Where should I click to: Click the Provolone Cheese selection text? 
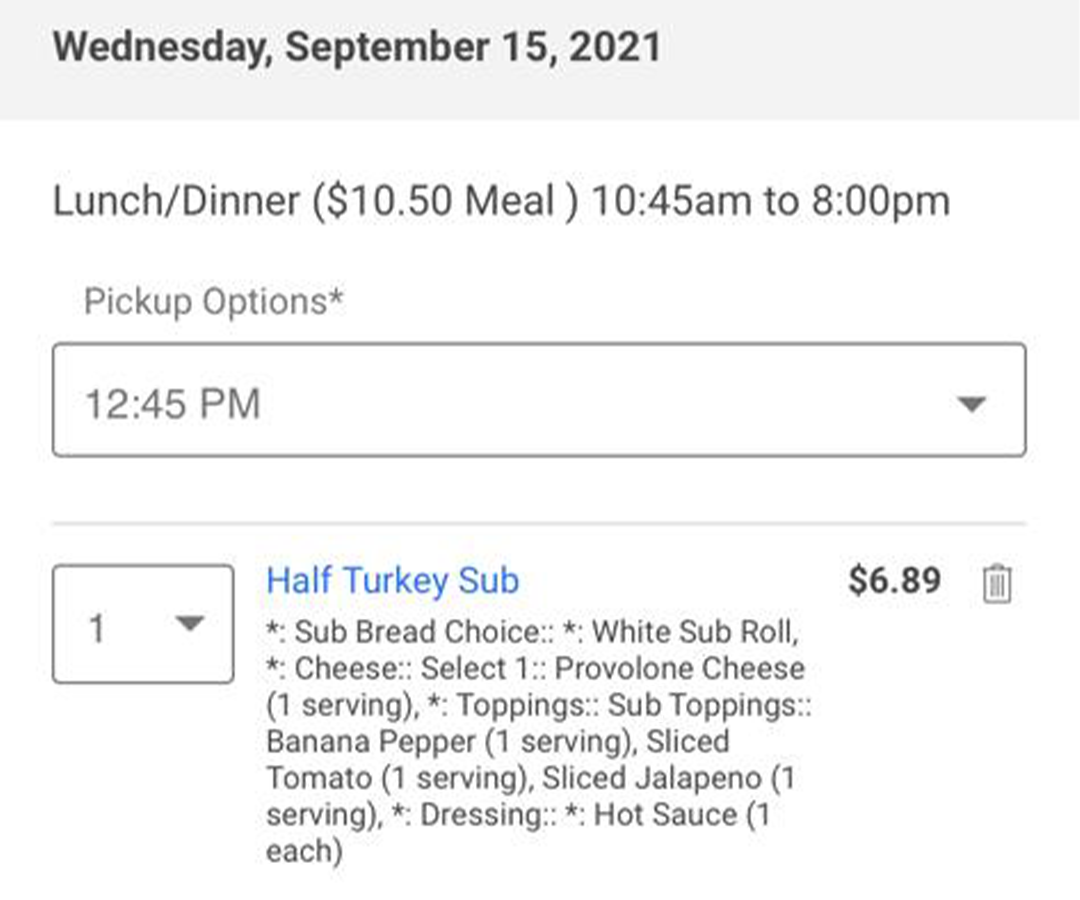(680, 668)
